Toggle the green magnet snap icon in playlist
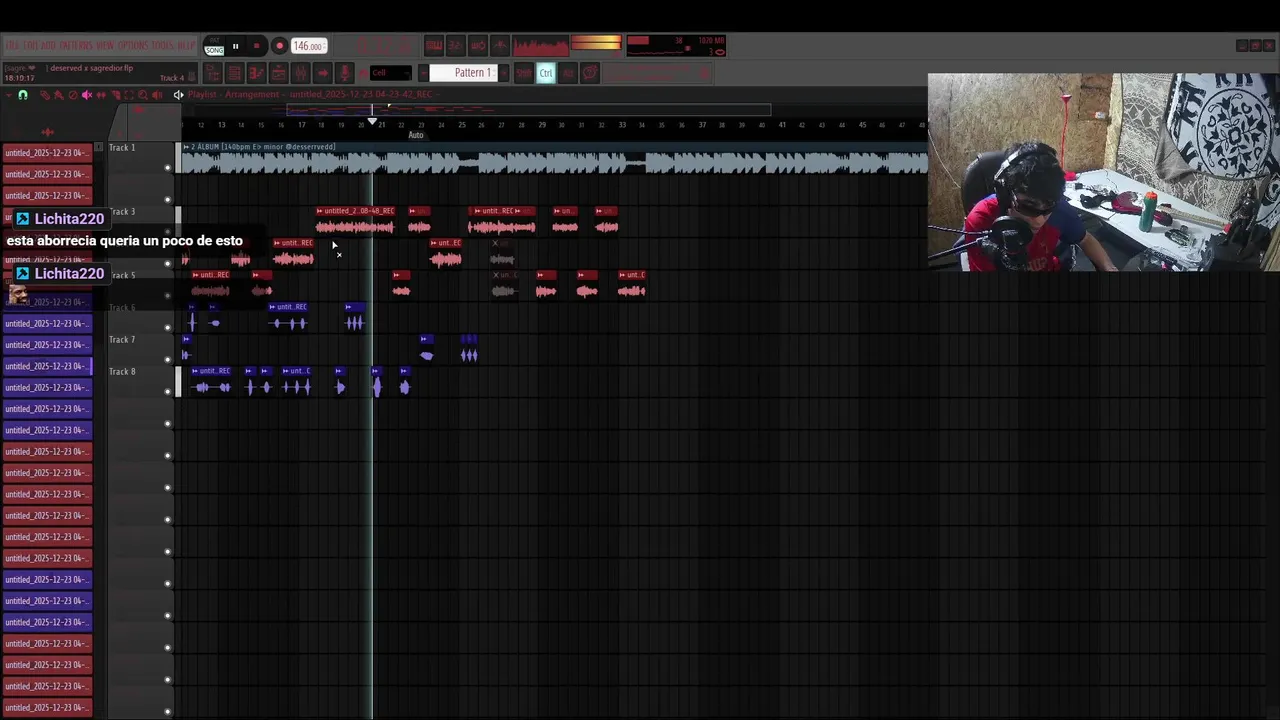1280x720 pixels. click(23, 95)
